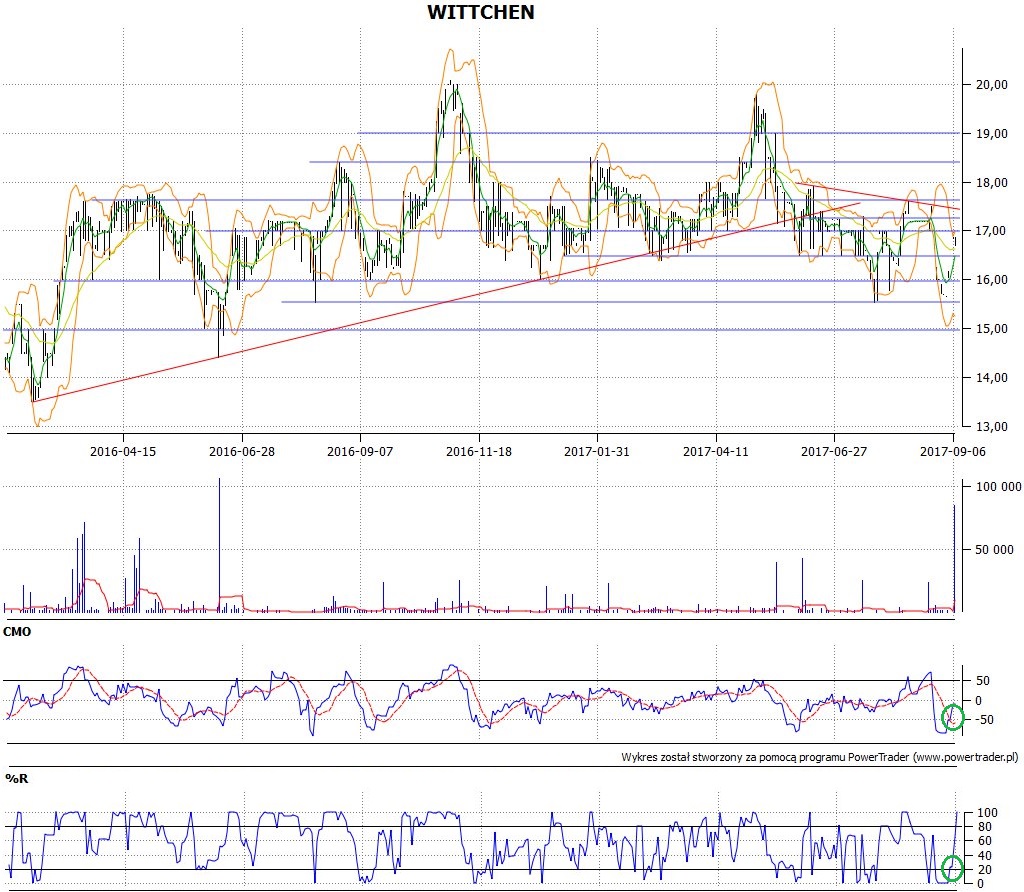Click the 2017-06-27 date label

coord(834,451)
